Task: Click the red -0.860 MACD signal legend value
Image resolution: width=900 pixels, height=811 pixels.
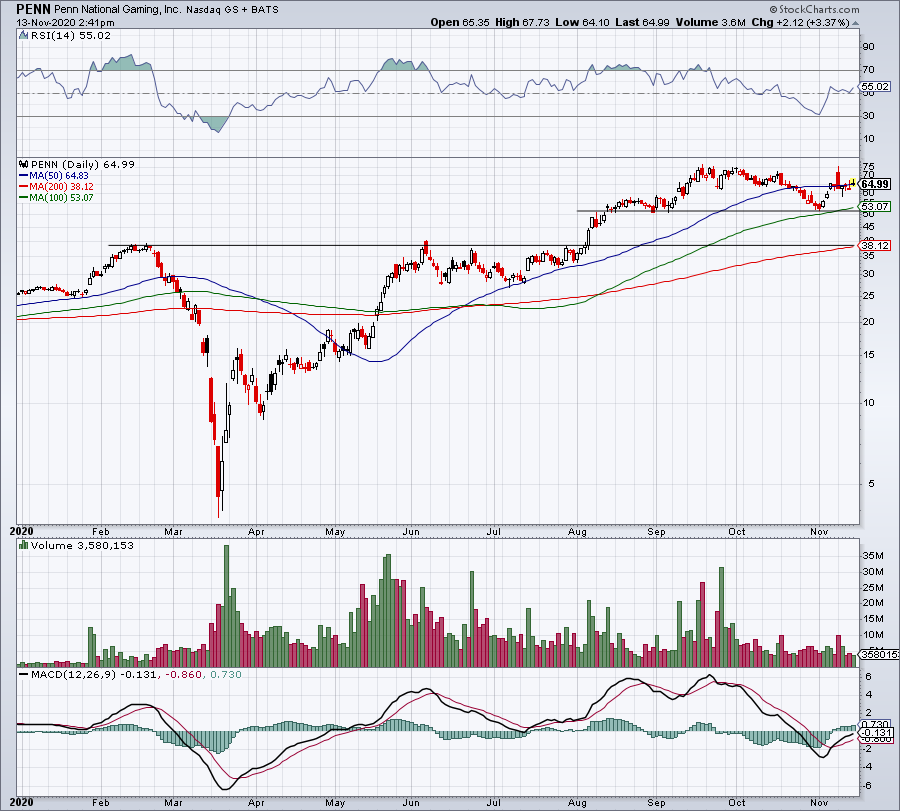Action: [x=184, y=674]
